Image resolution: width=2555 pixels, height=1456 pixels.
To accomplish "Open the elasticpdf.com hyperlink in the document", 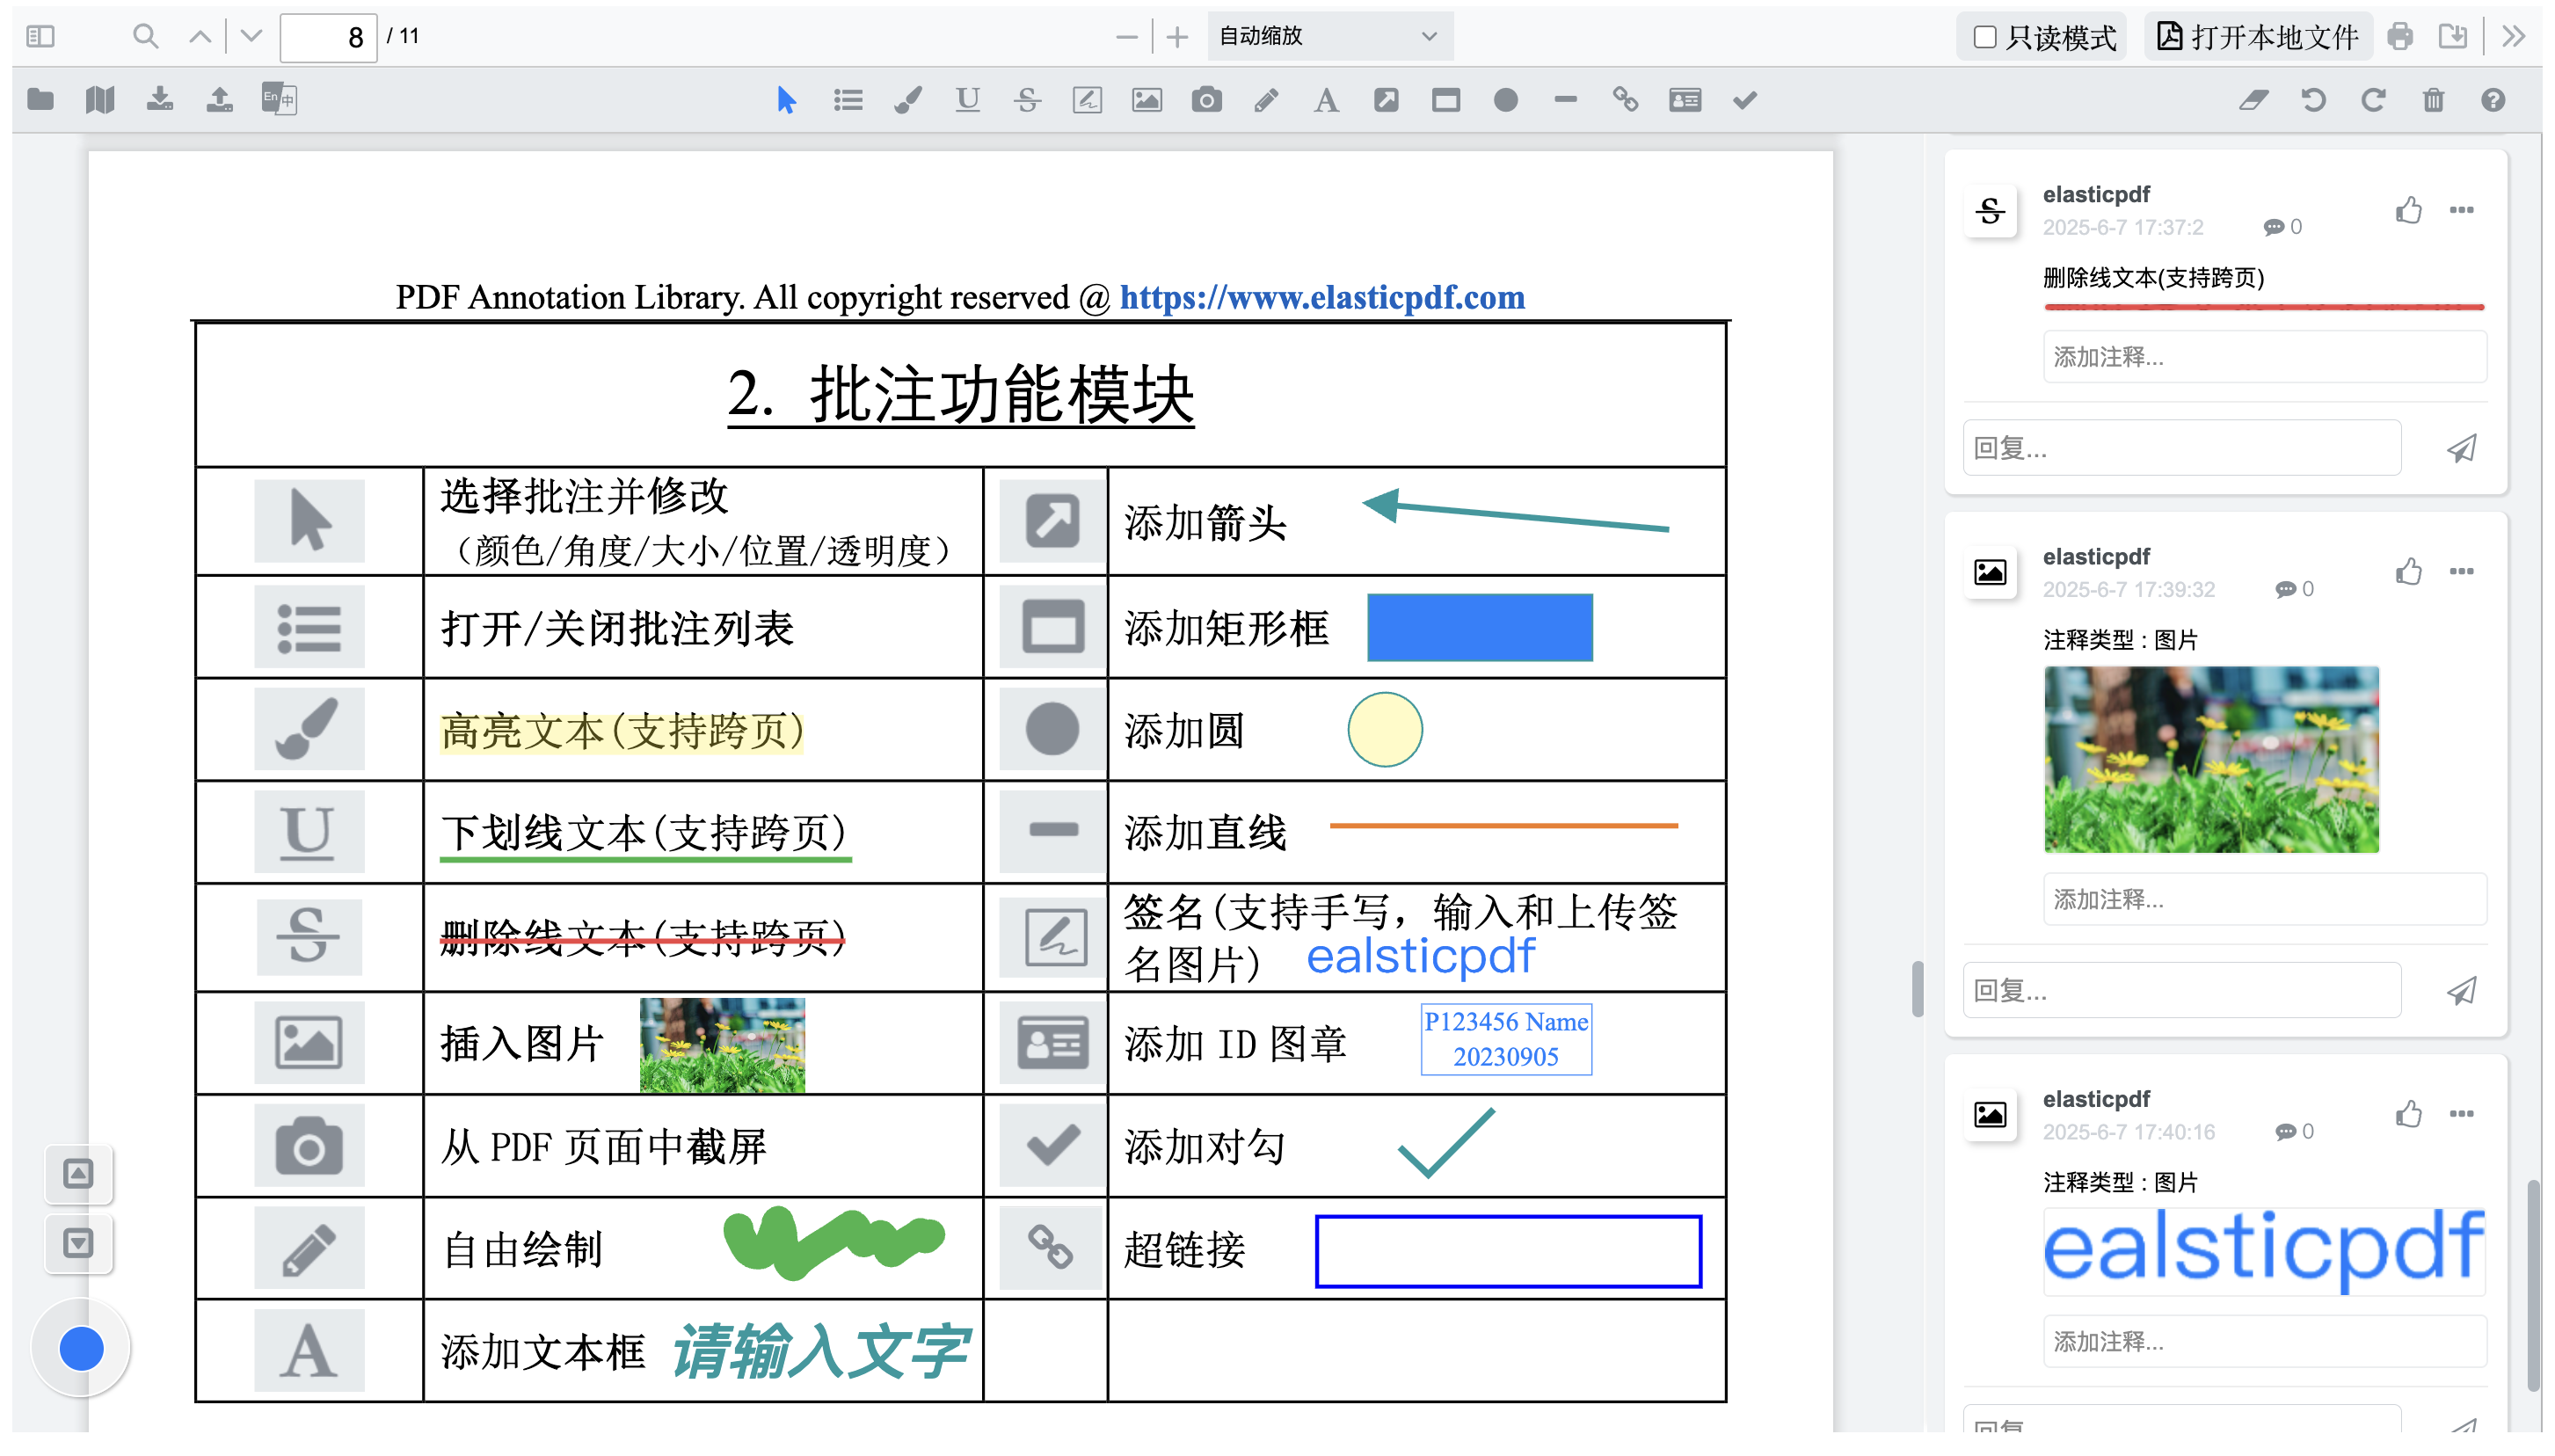I will coord(1322,297).
